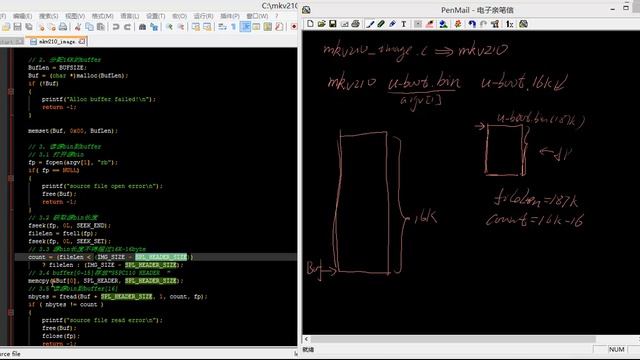Click the rightmost PenMail toolbar icon
Viewport: 640px width, 360px height.
pos(523,24)
